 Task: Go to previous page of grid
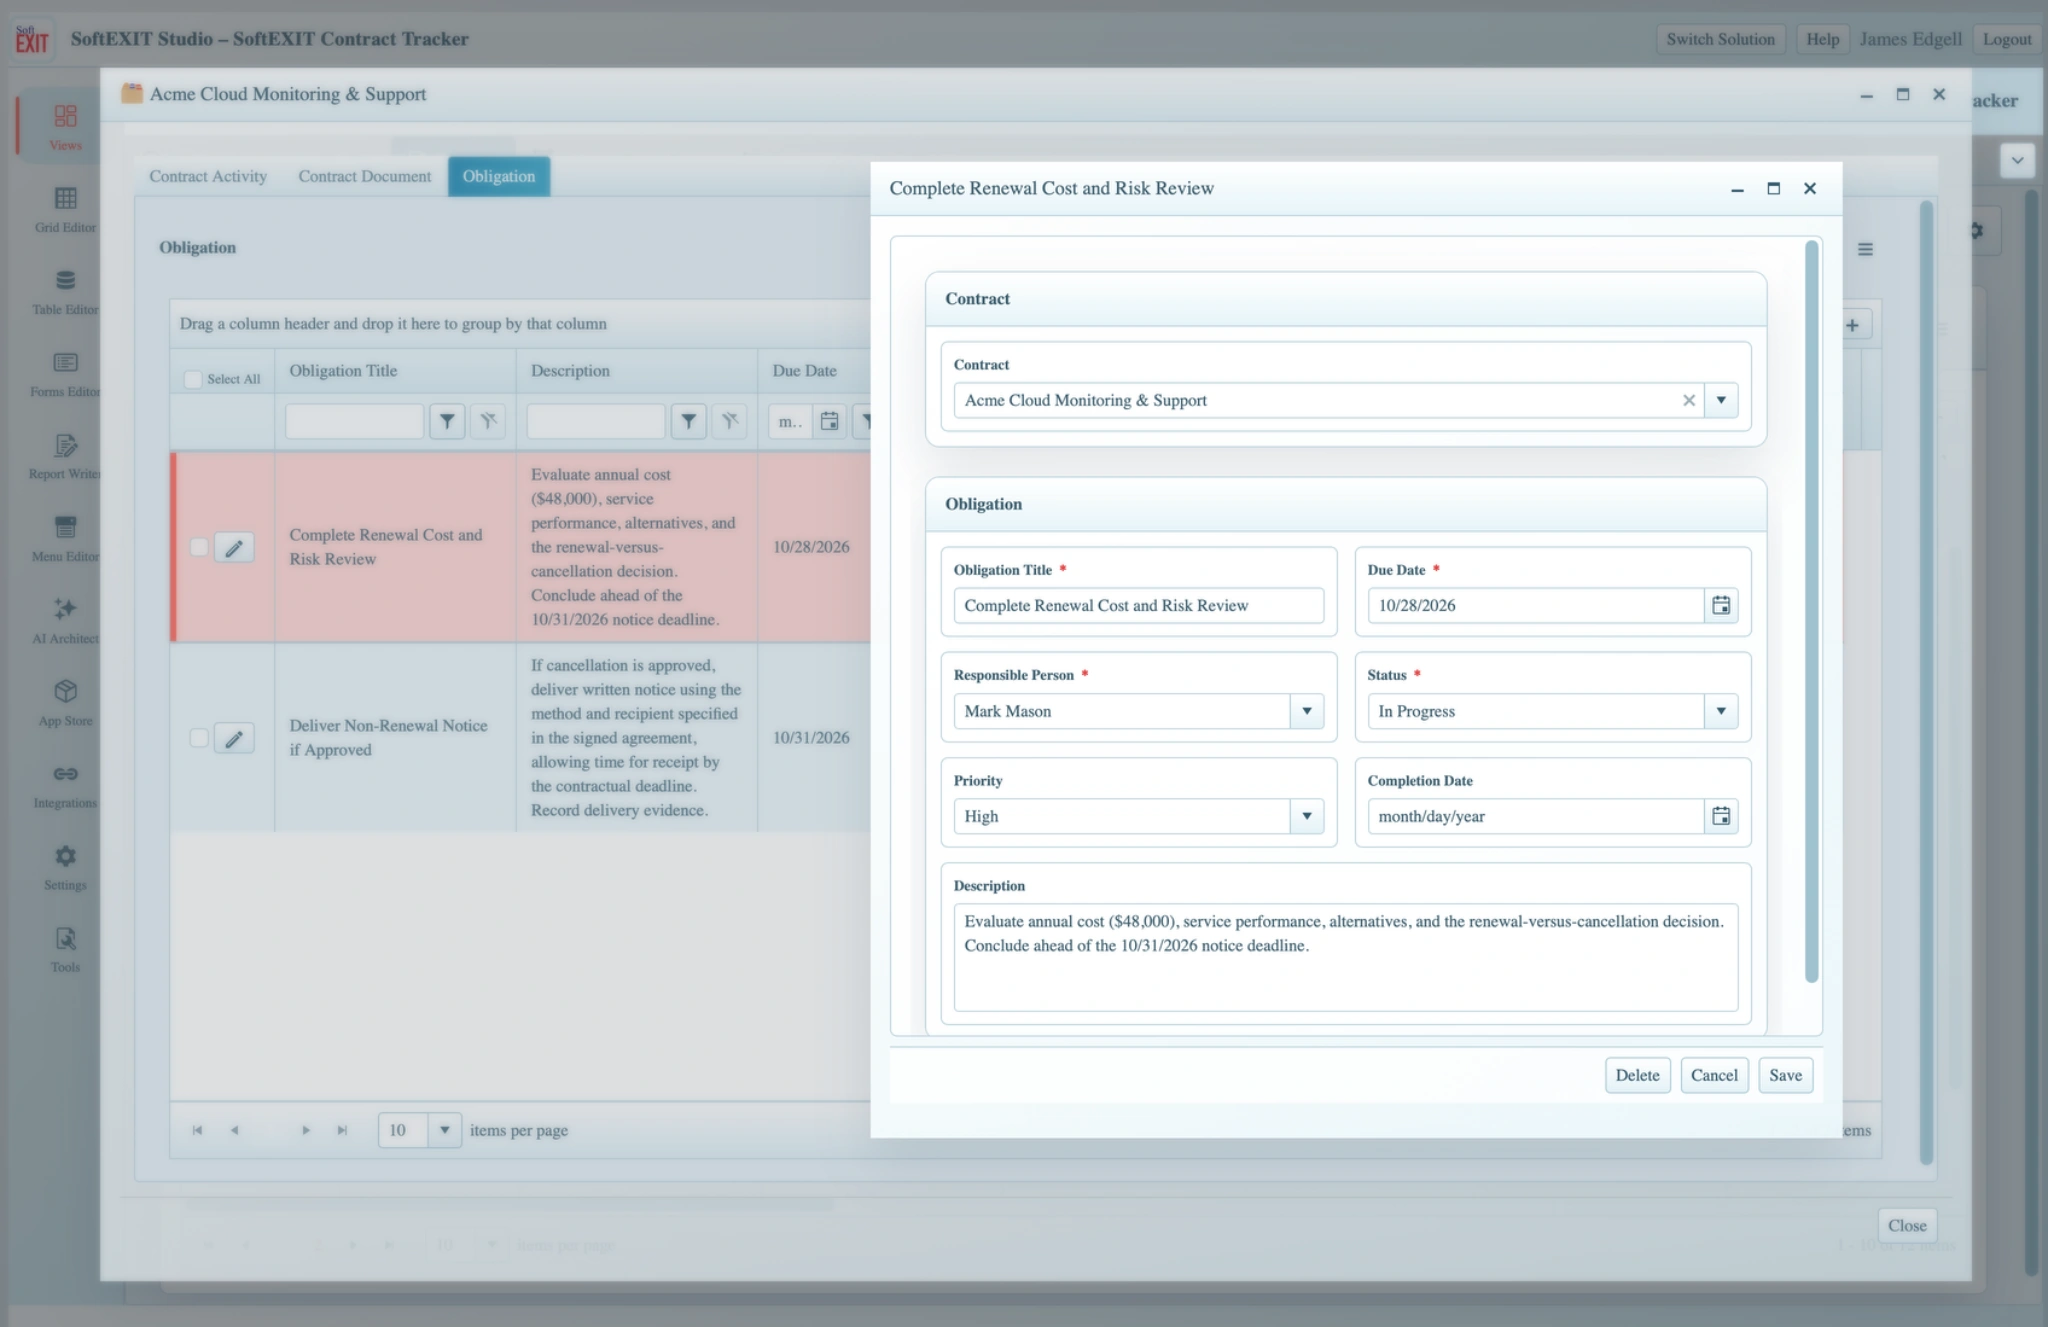click(234, 1130)
